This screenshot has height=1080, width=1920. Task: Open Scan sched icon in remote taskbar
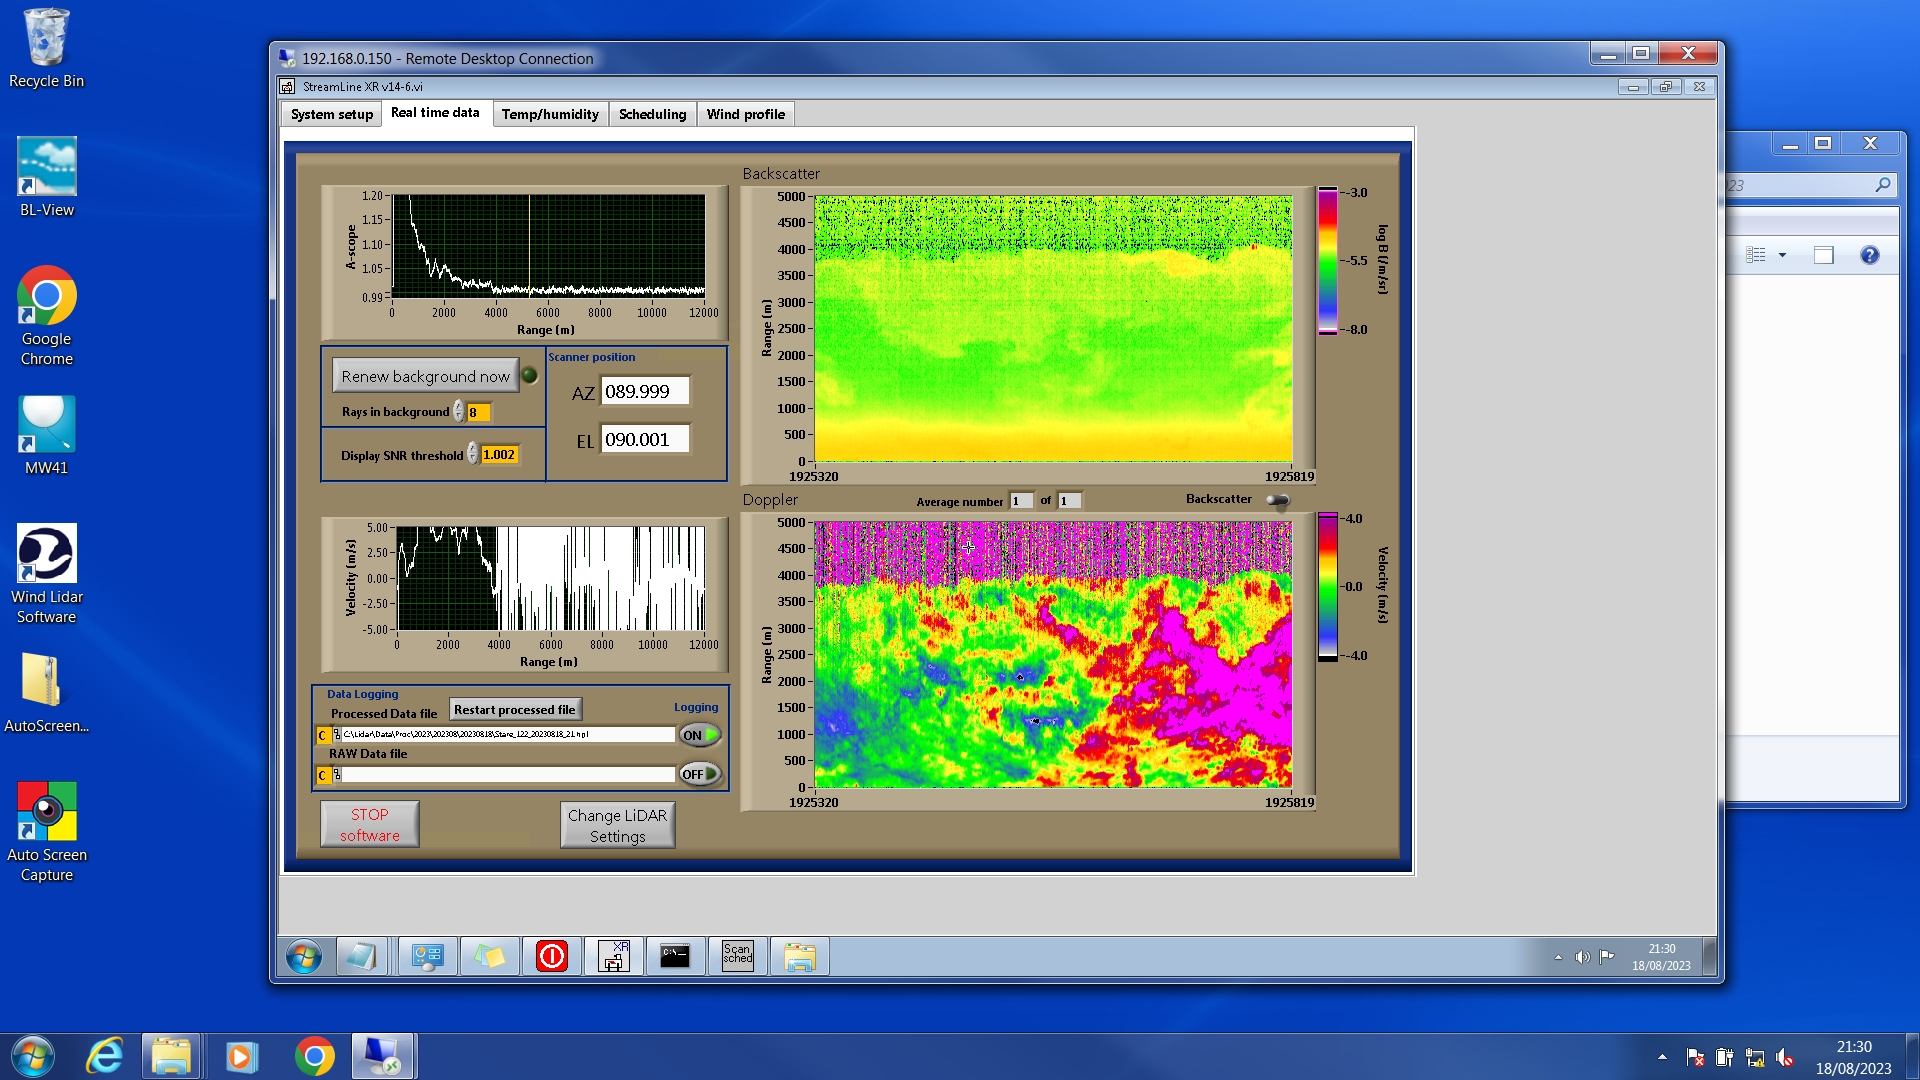tap(737, 956)
